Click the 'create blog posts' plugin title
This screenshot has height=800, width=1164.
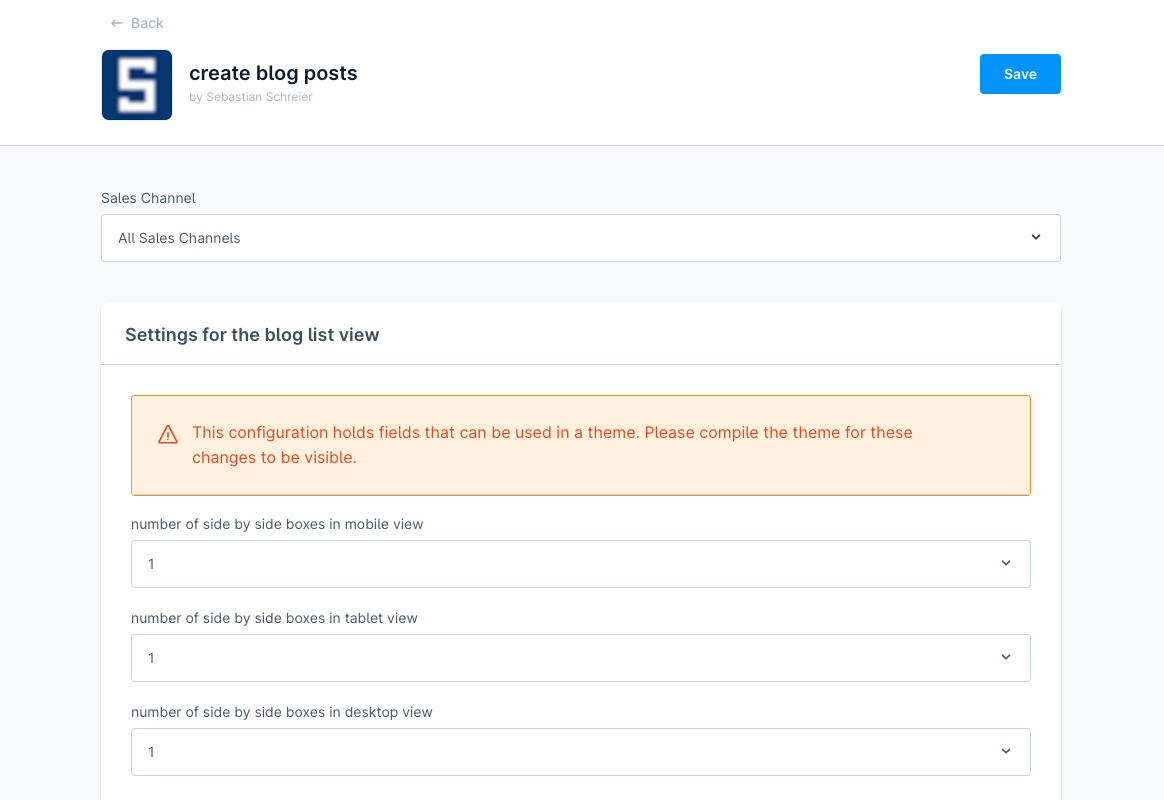coord(273,73)
